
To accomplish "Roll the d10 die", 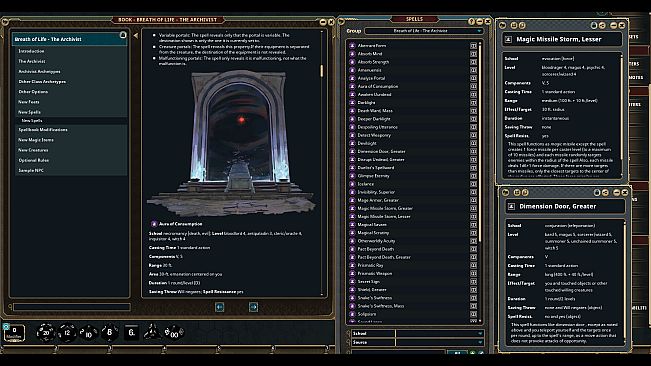I will [x=88, y=332].
